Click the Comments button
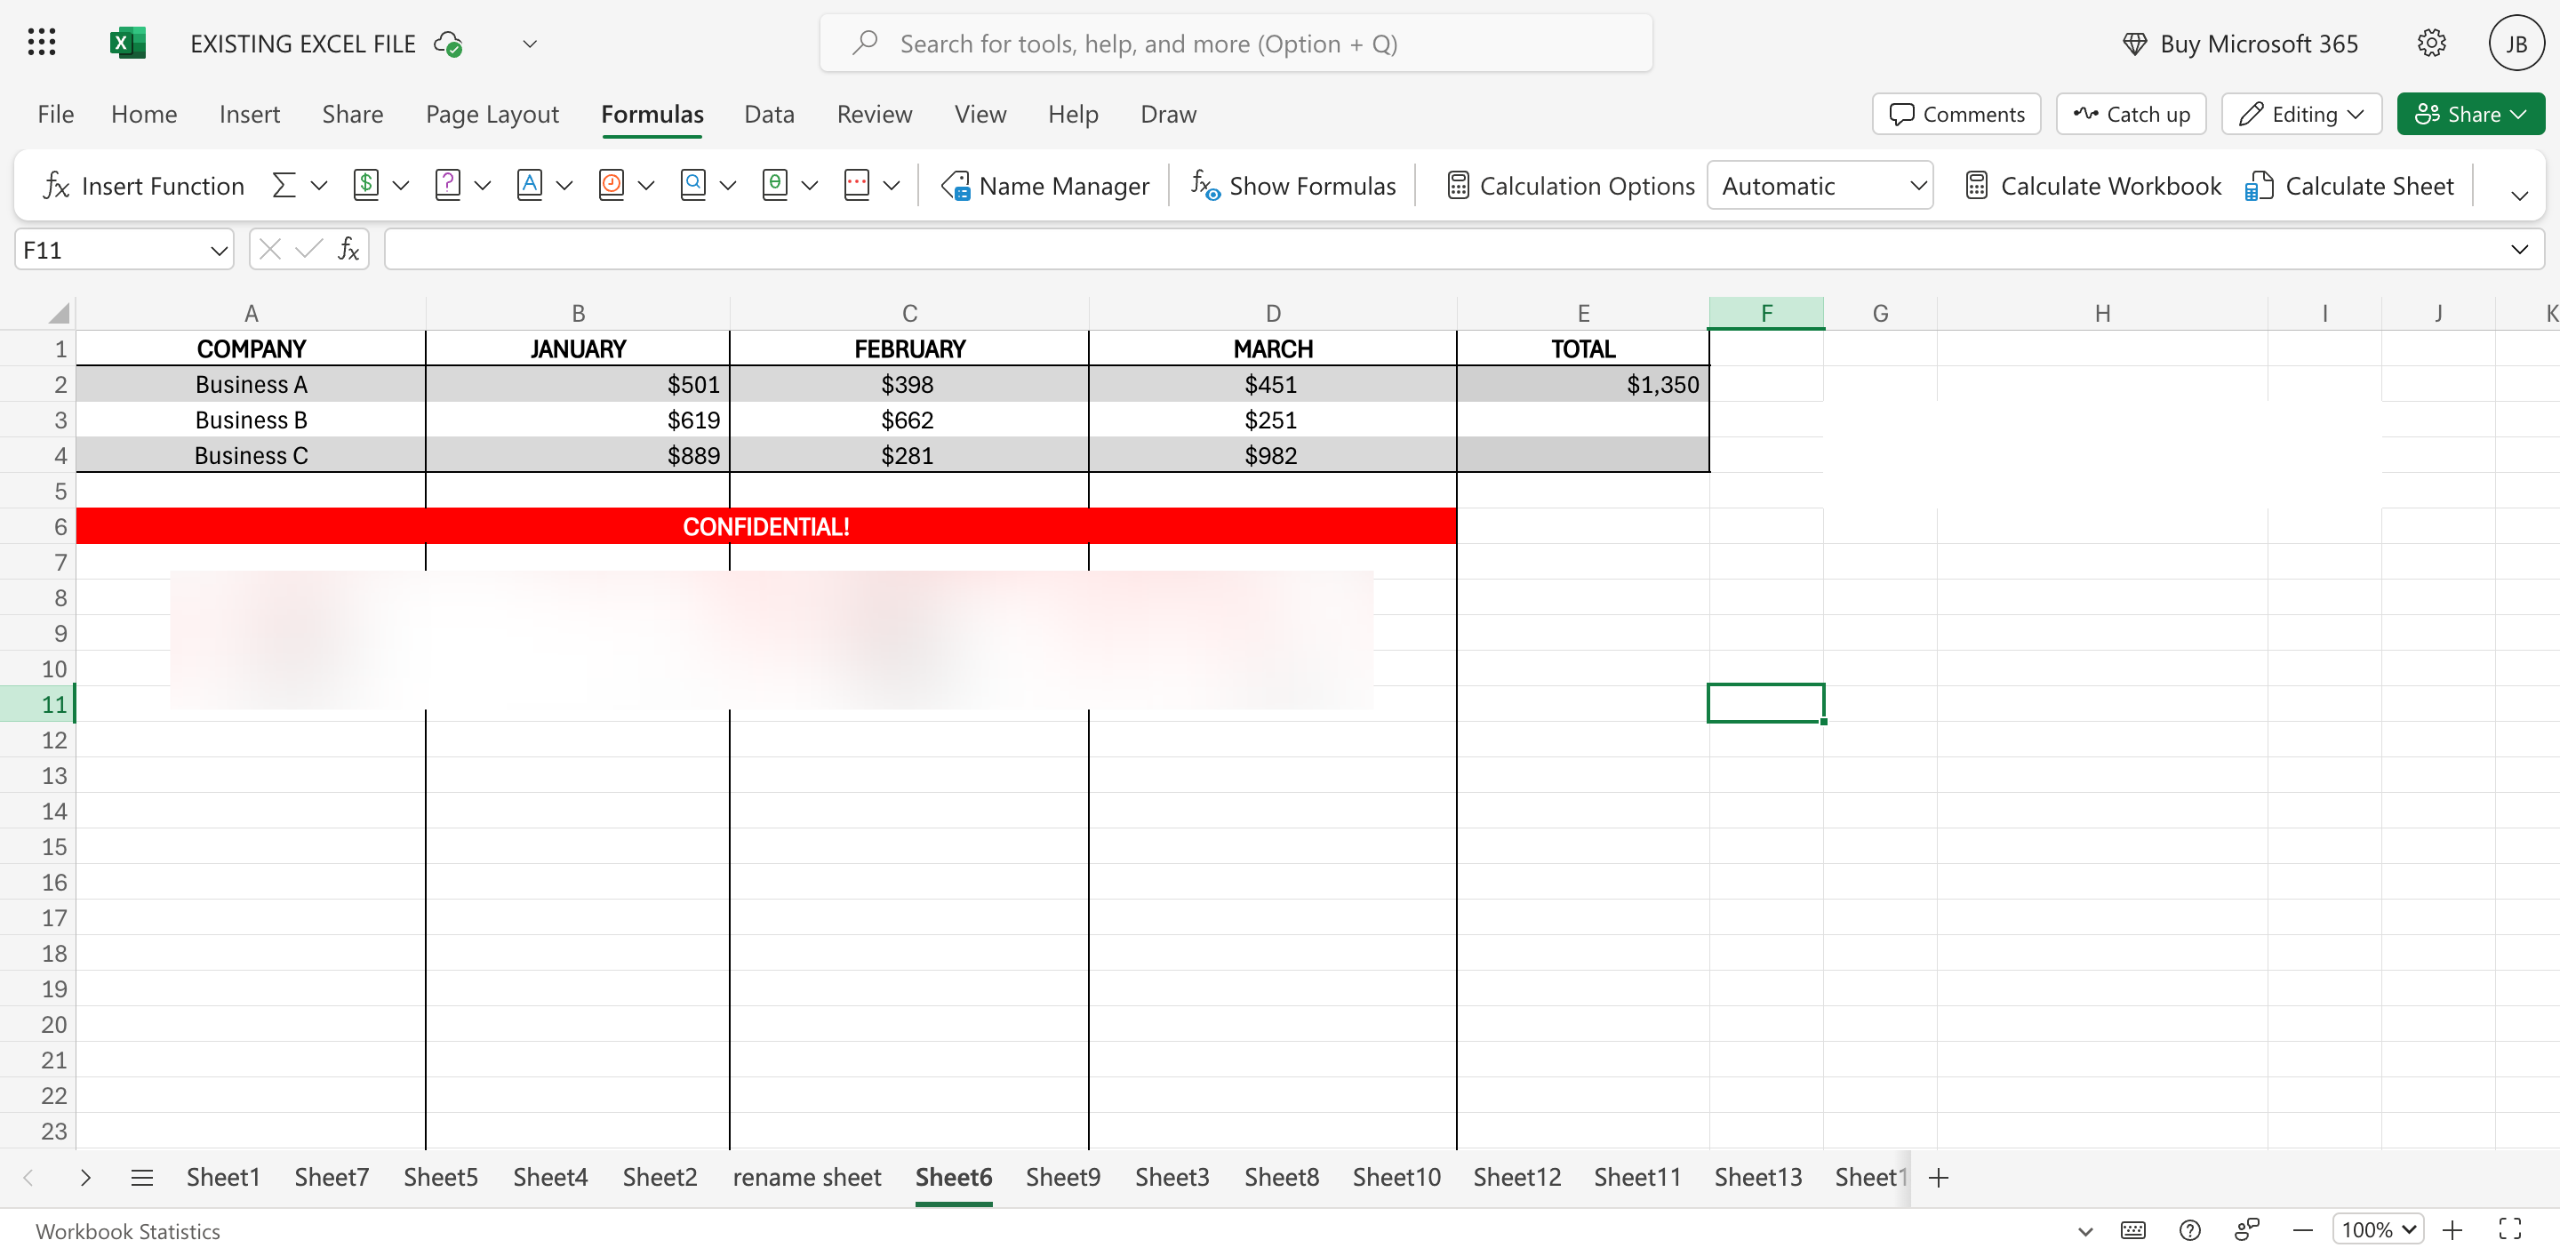This screenshot has width=2560, height=1248. (1956, 114)
